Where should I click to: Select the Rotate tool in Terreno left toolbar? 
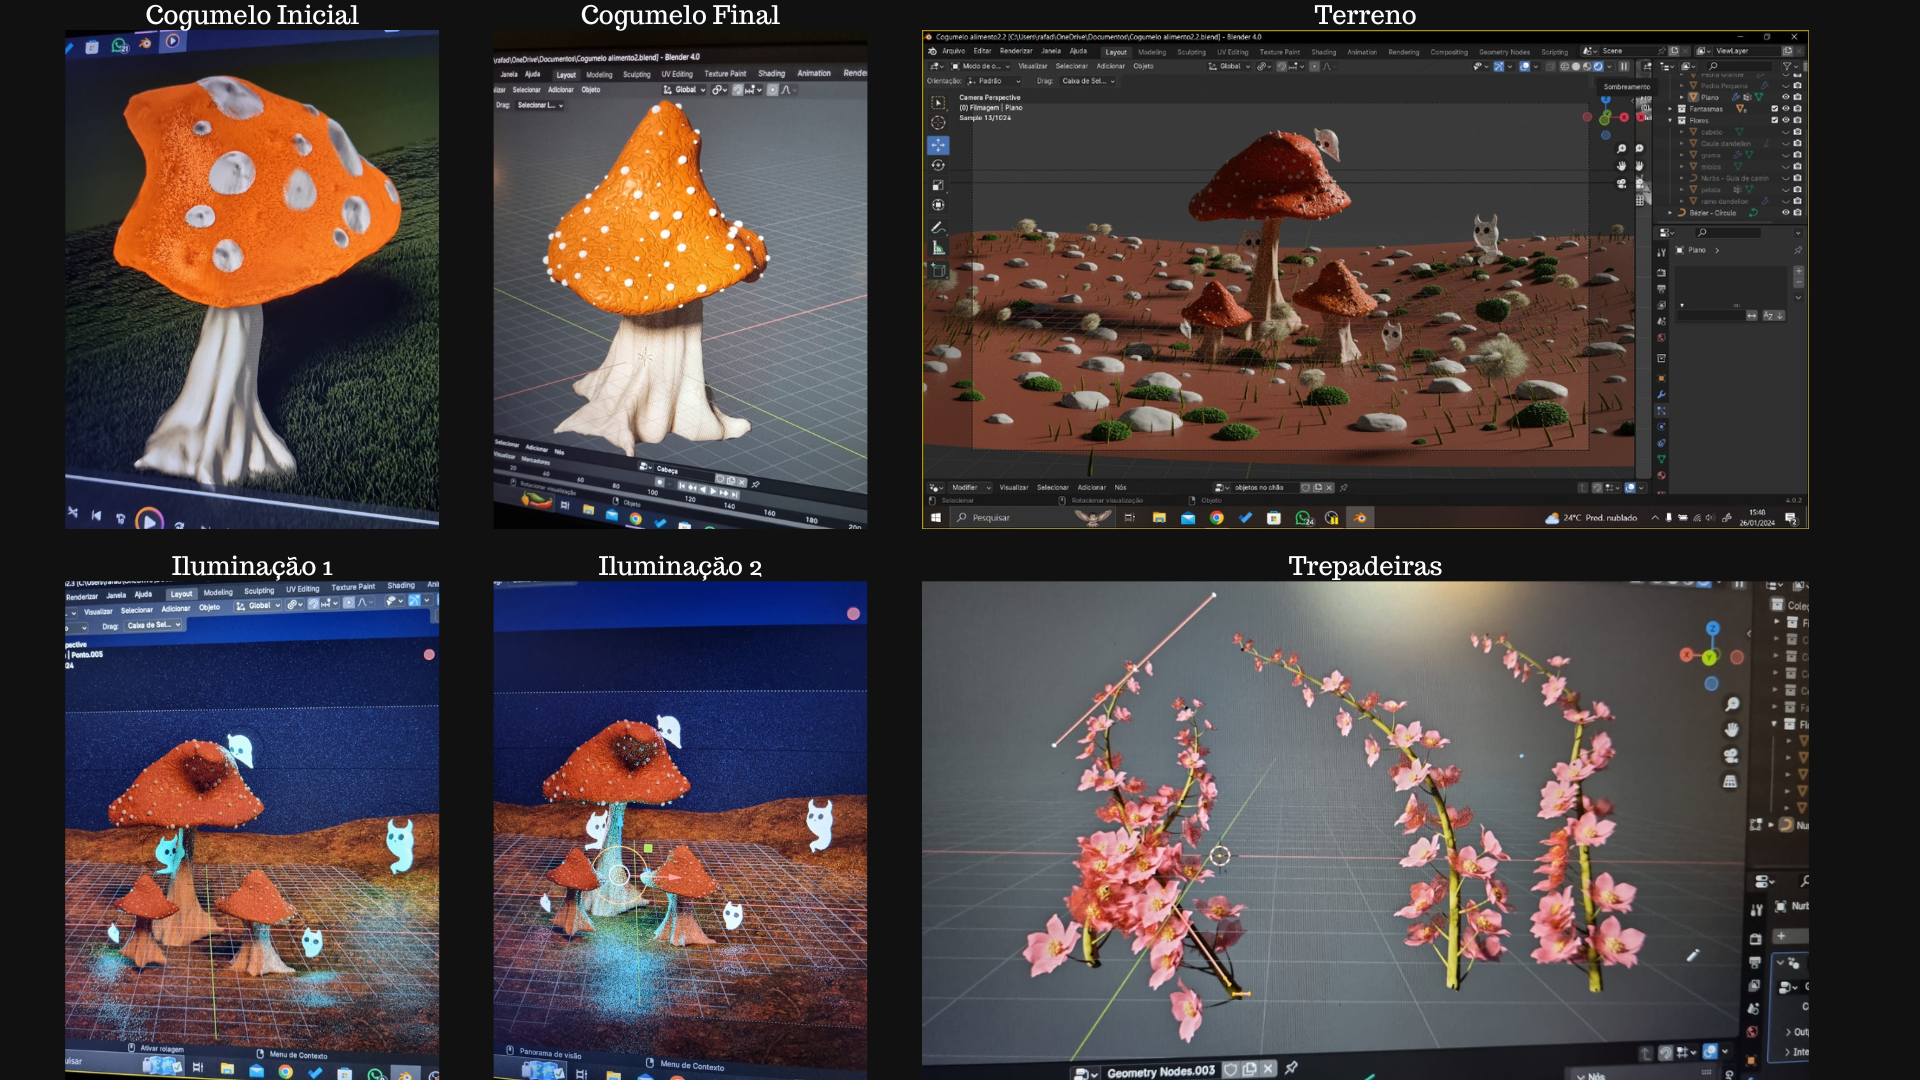pos(938,165)
